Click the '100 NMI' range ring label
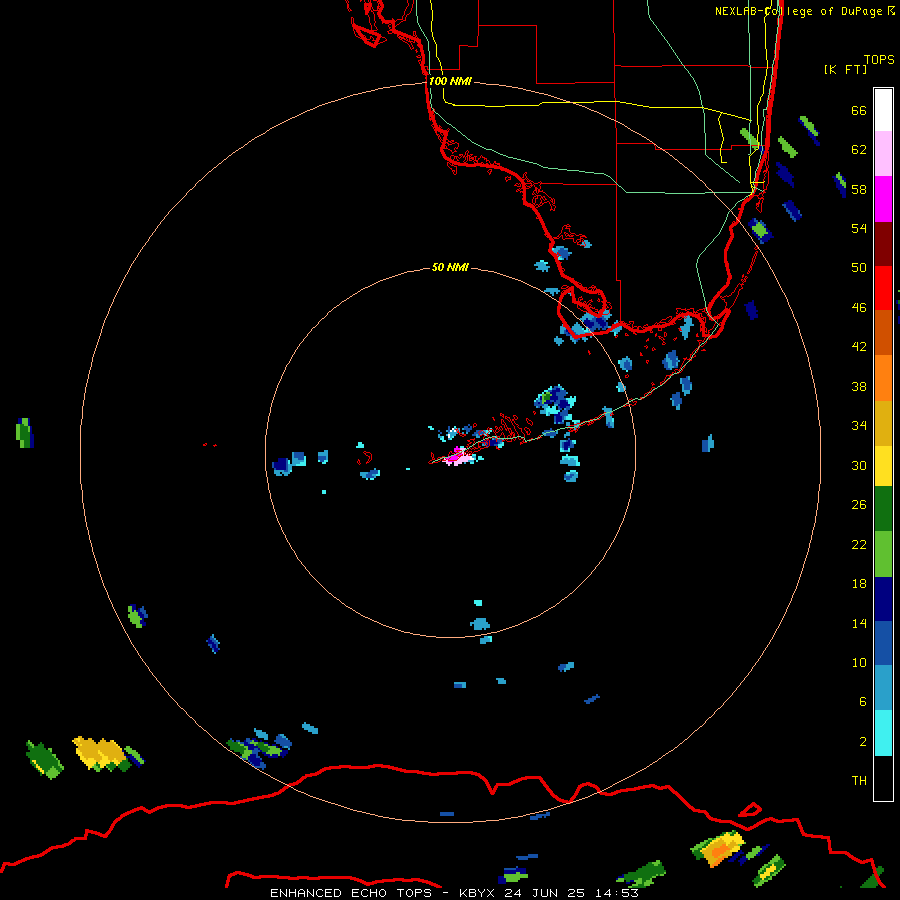The width and height of the screenshot is (900, 900). pos(450,82)
